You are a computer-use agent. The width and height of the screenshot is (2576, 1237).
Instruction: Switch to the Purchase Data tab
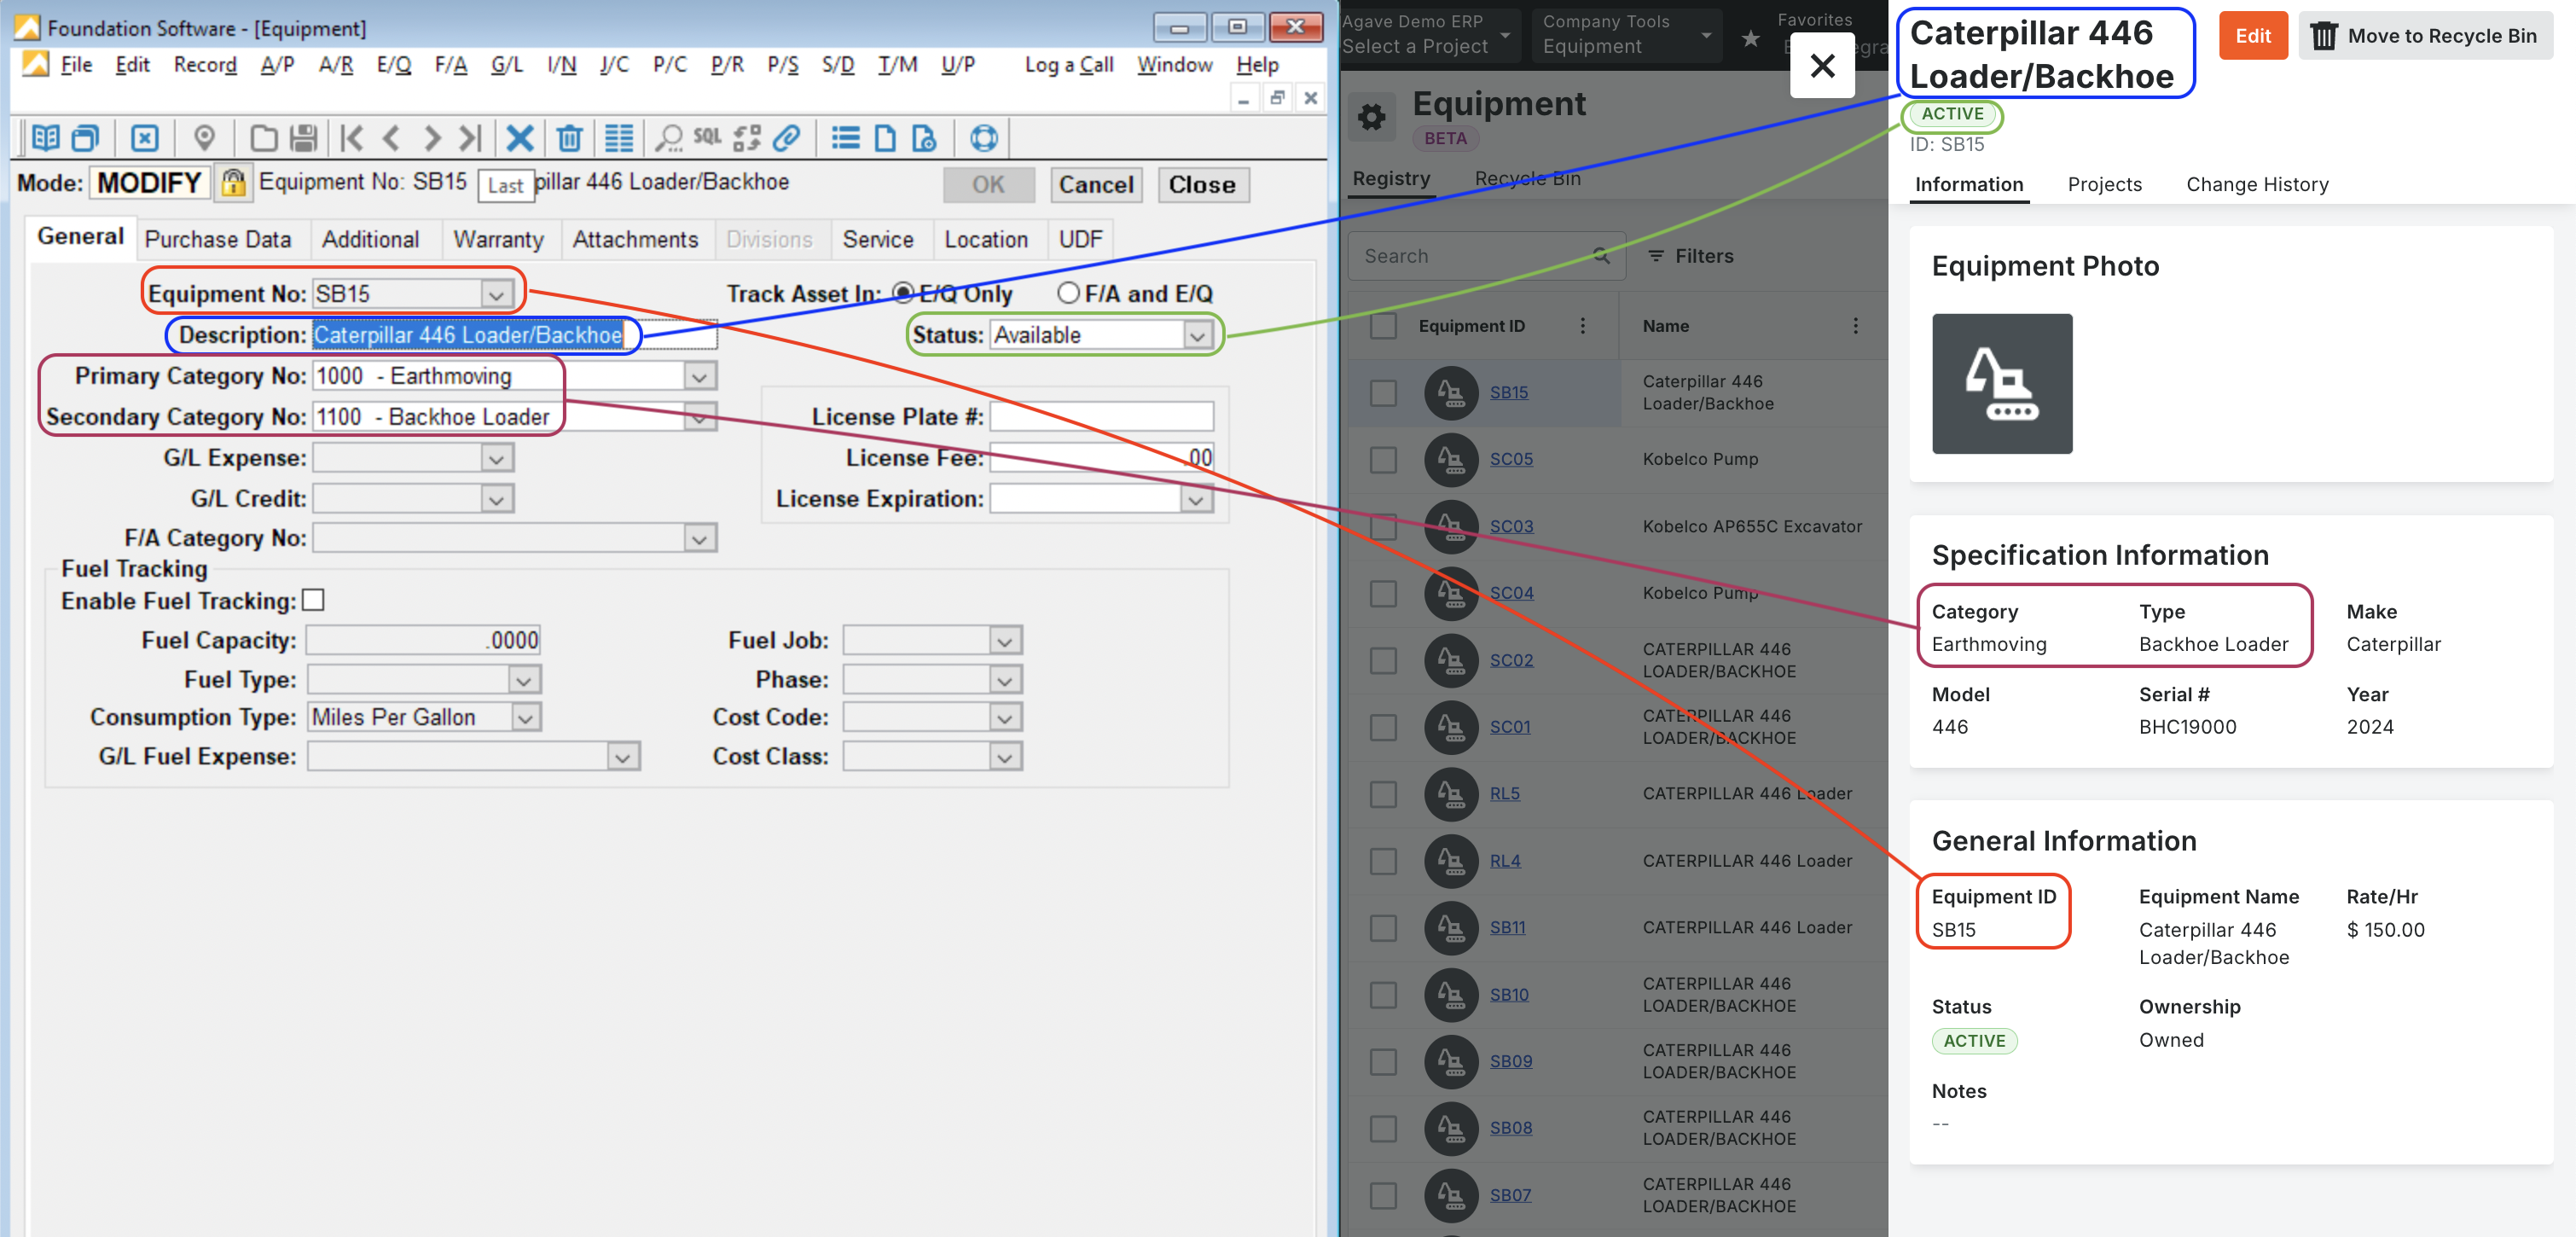218,239
